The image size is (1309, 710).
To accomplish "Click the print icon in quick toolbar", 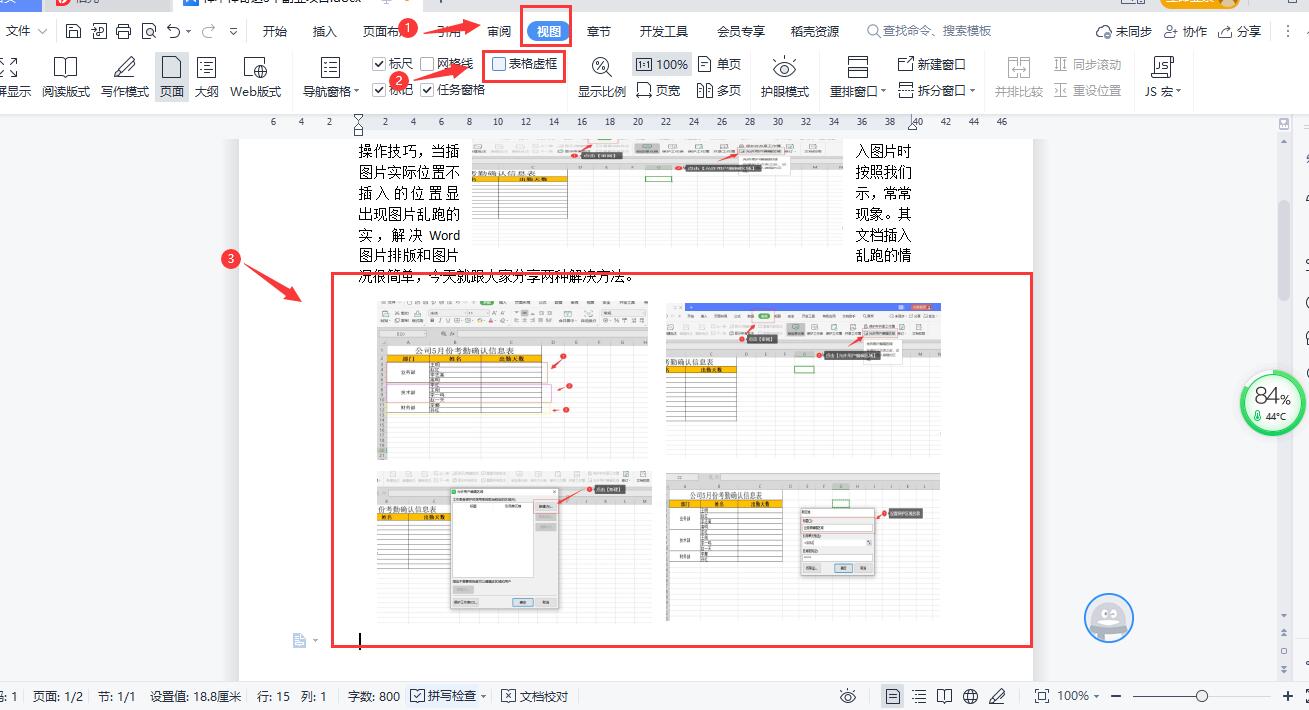I will tap(123, 31).
